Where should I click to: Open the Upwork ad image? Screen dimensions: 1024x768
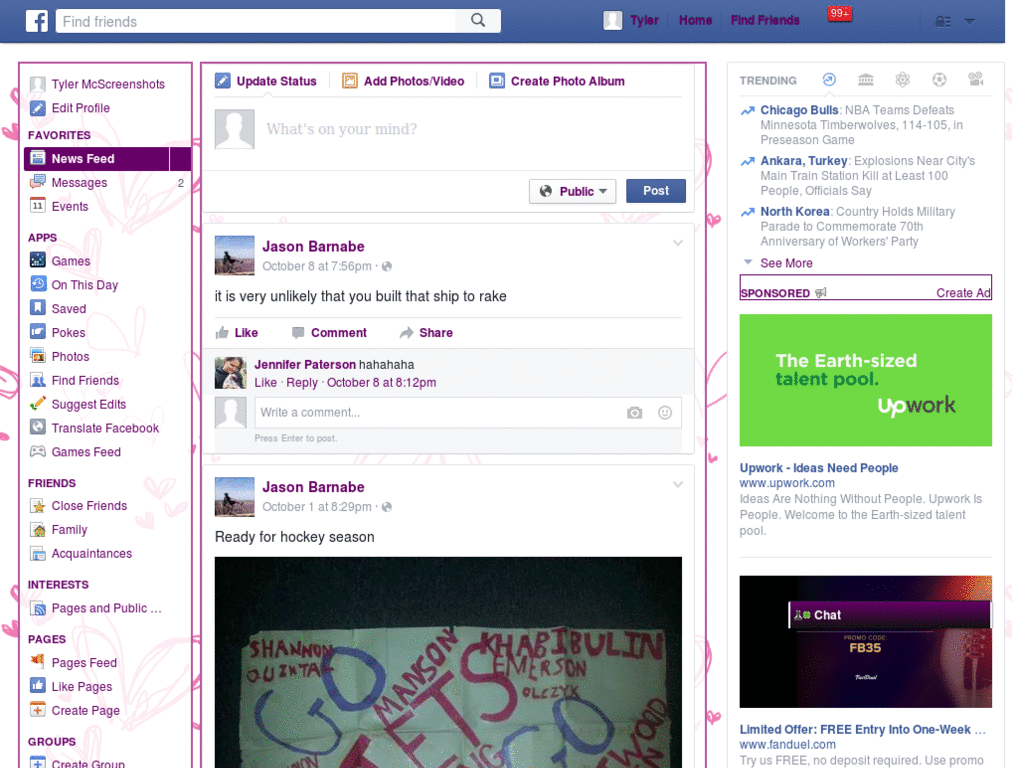pyautogui.click(x=865, y=380)
